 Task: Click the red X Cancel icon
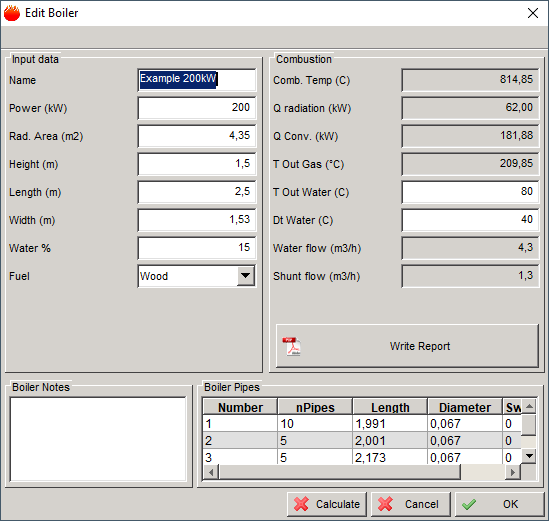click(x=385, y=504)
